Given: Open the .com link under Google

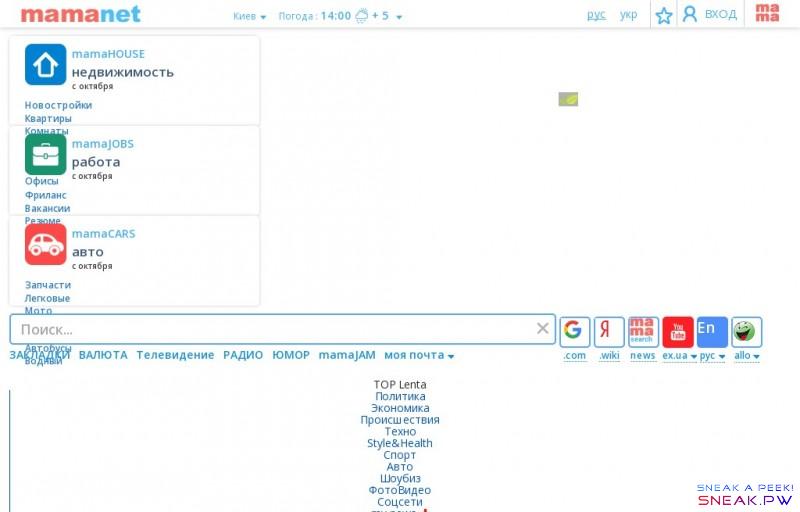Looking at the screenshot, I should click(x=574, y=355).
